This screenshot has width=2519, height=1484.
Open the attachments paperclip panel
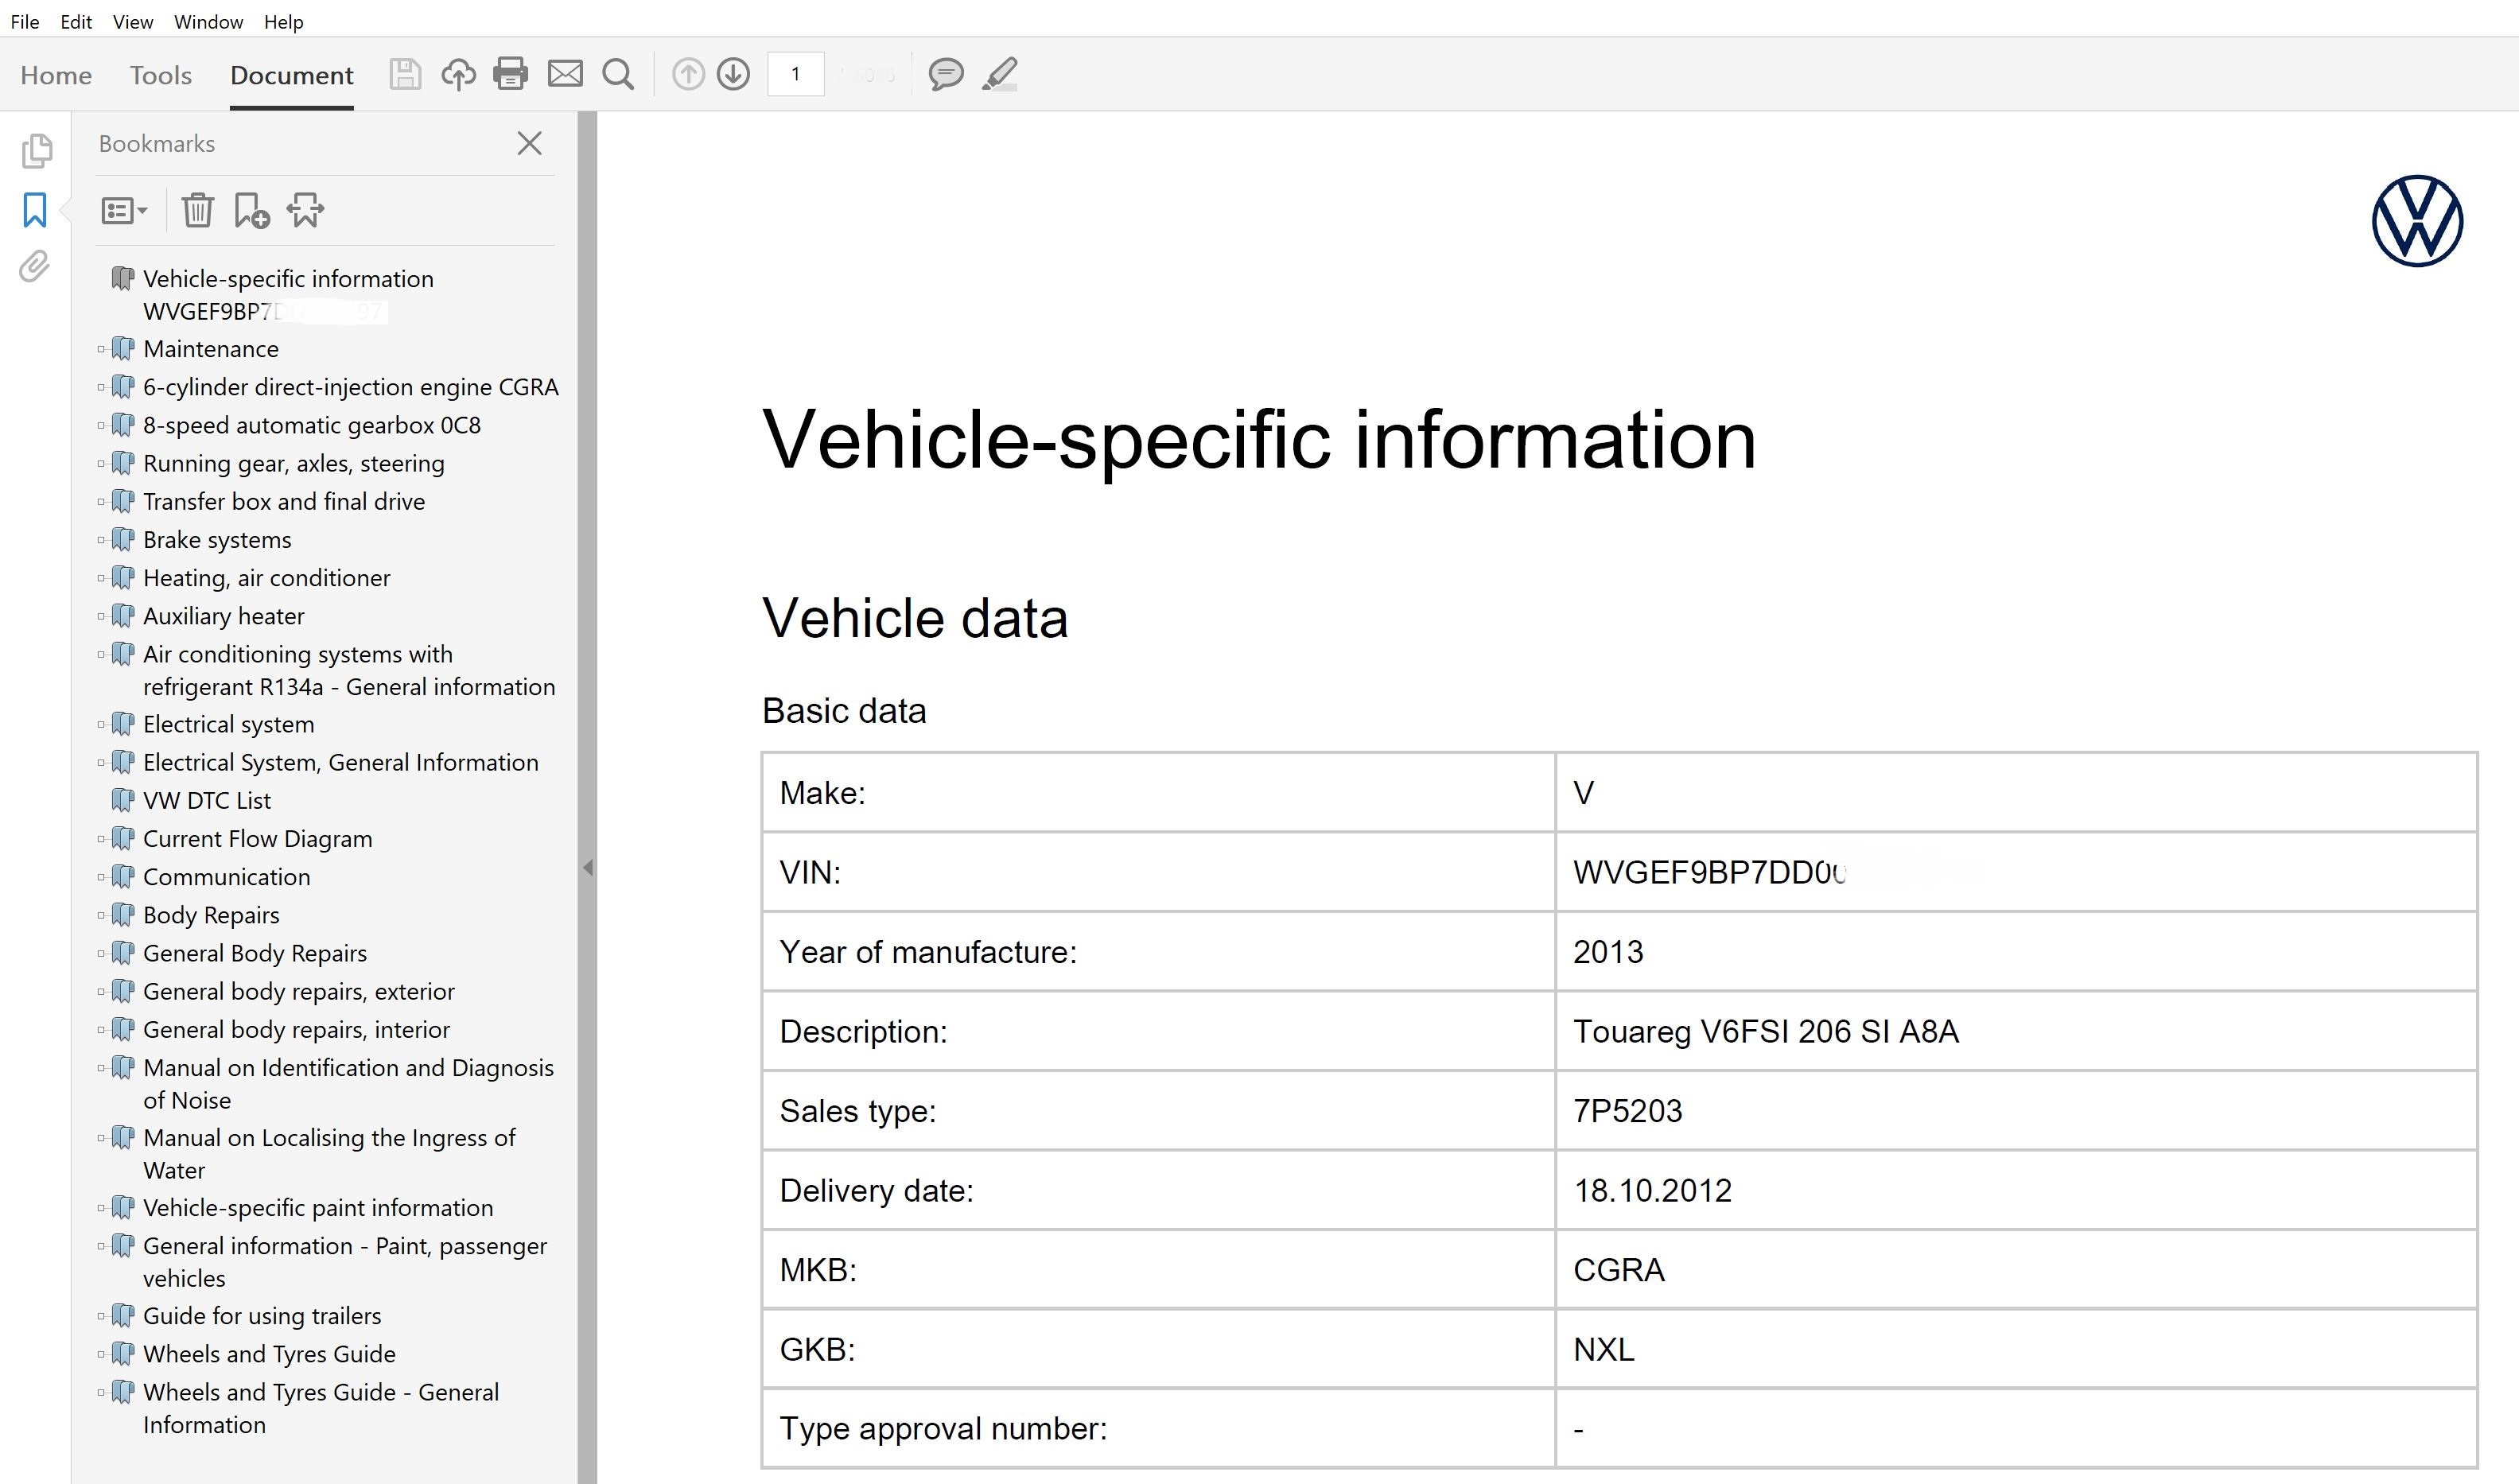point(35,267)
